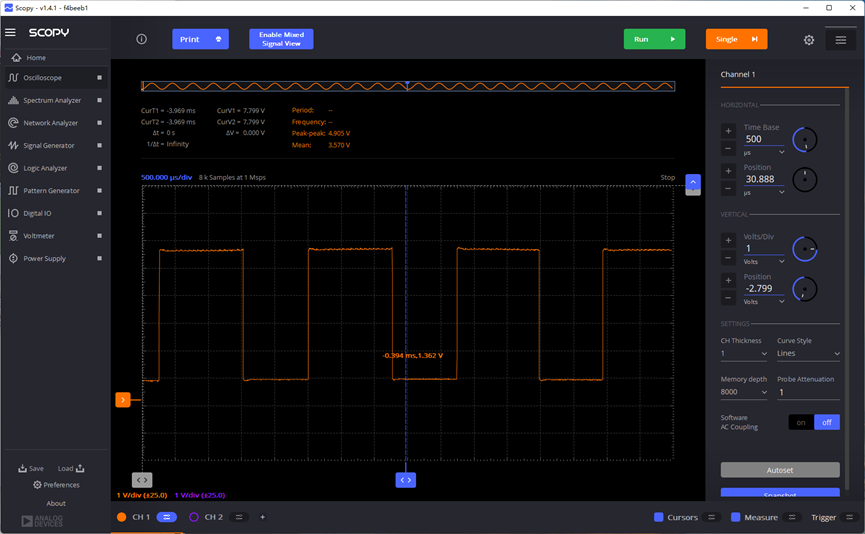Open Measure settings icon

pos(792,517)
